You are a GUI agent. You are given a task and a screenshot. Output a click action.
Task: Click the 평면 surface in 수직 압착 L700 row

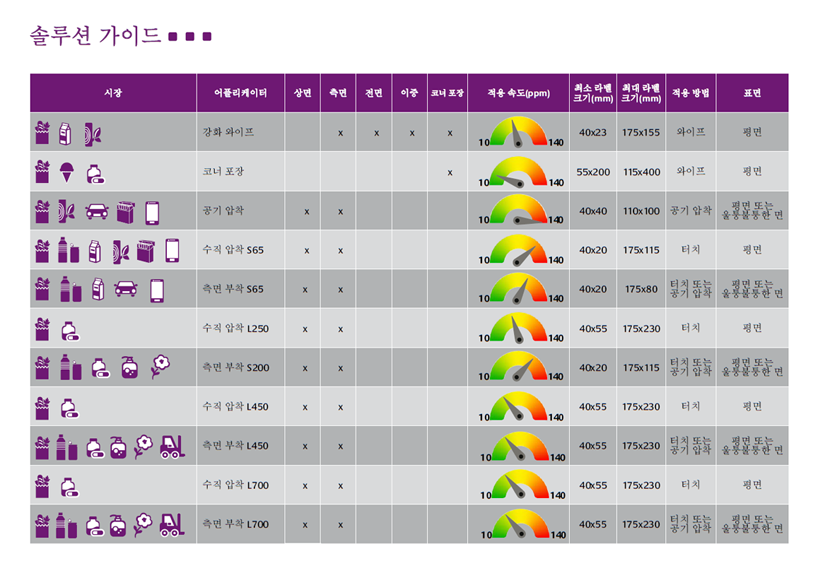pos(752,484)
